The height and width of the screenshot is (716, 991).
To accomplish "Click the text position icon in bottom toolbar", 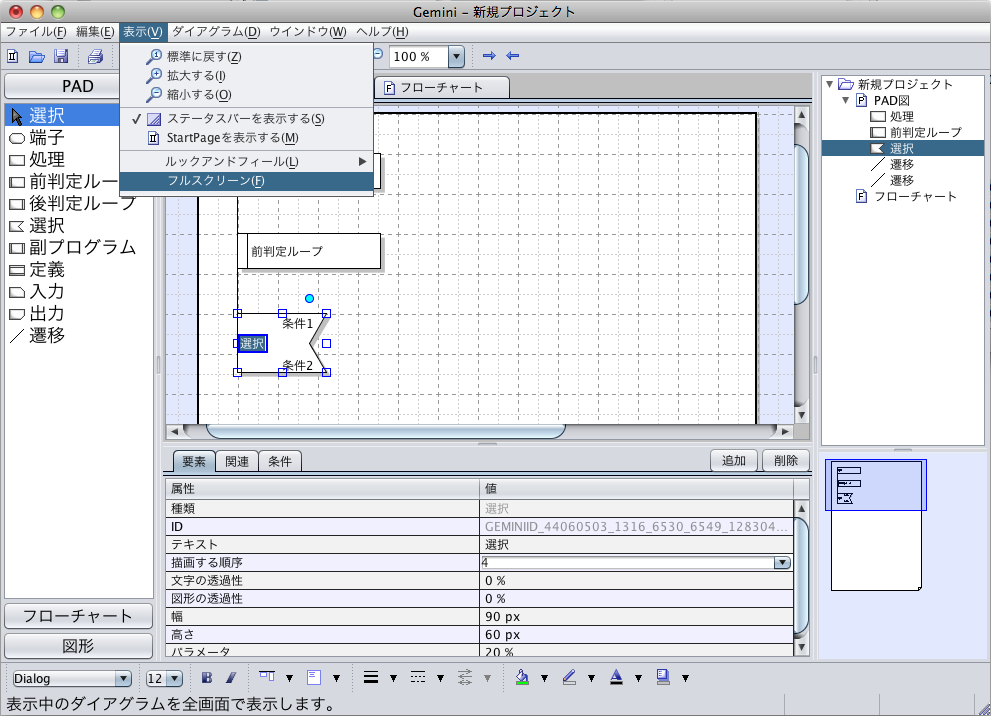I will (x=267, y=677).
